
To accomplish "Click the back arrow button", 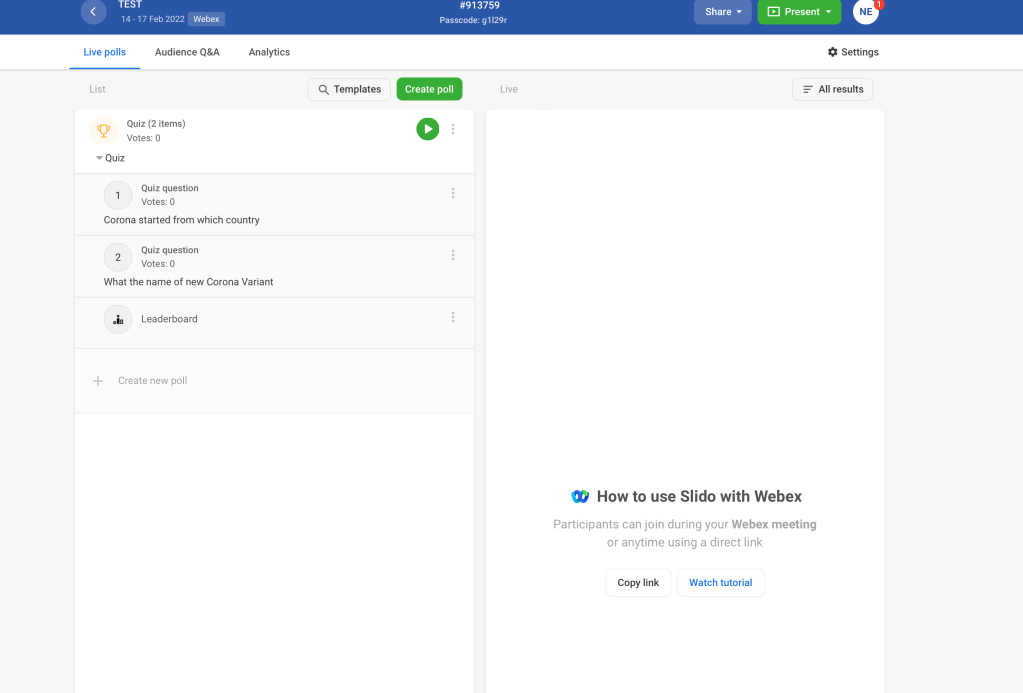I will 93,12.
